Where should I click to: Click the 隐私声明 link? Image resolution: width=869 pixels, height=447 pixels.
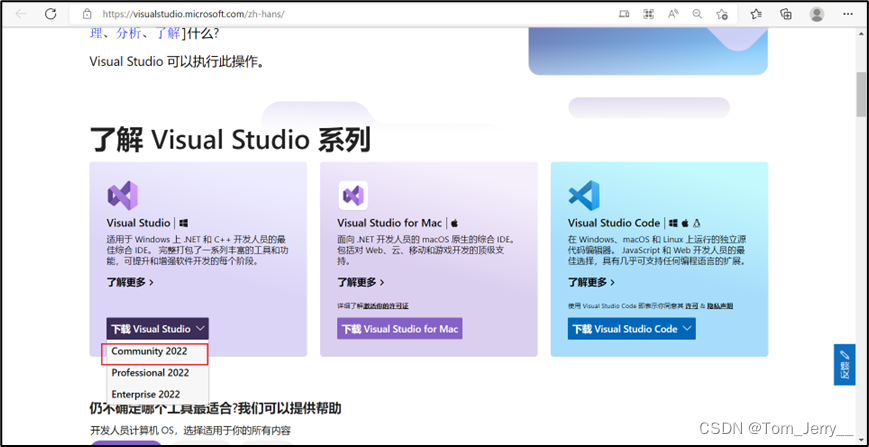click(x=719, y=306)
